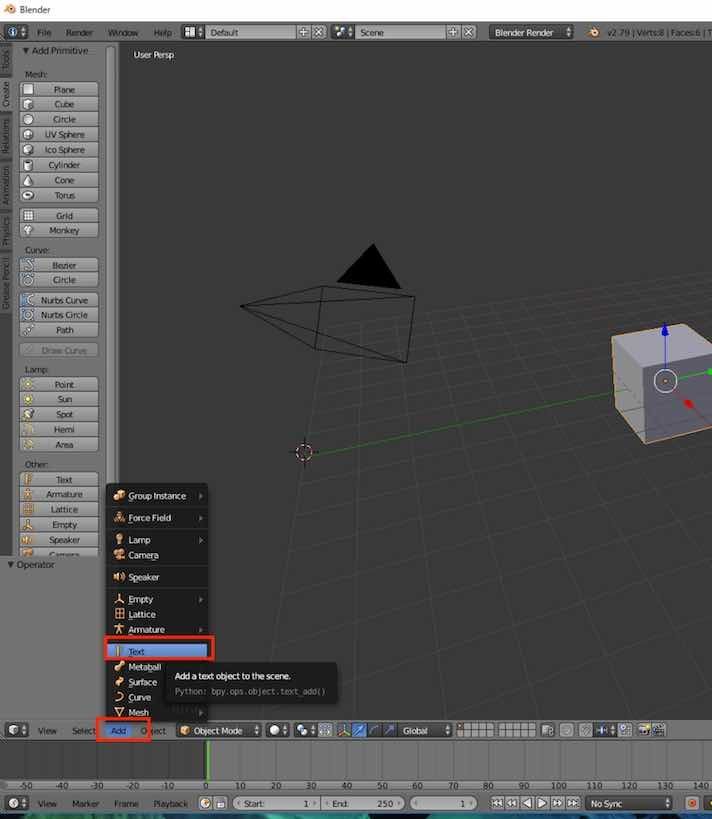This screenshot has width=712, height=819.
Task: Choose Camera in the Add menu
Action: (x=158, y=555)
